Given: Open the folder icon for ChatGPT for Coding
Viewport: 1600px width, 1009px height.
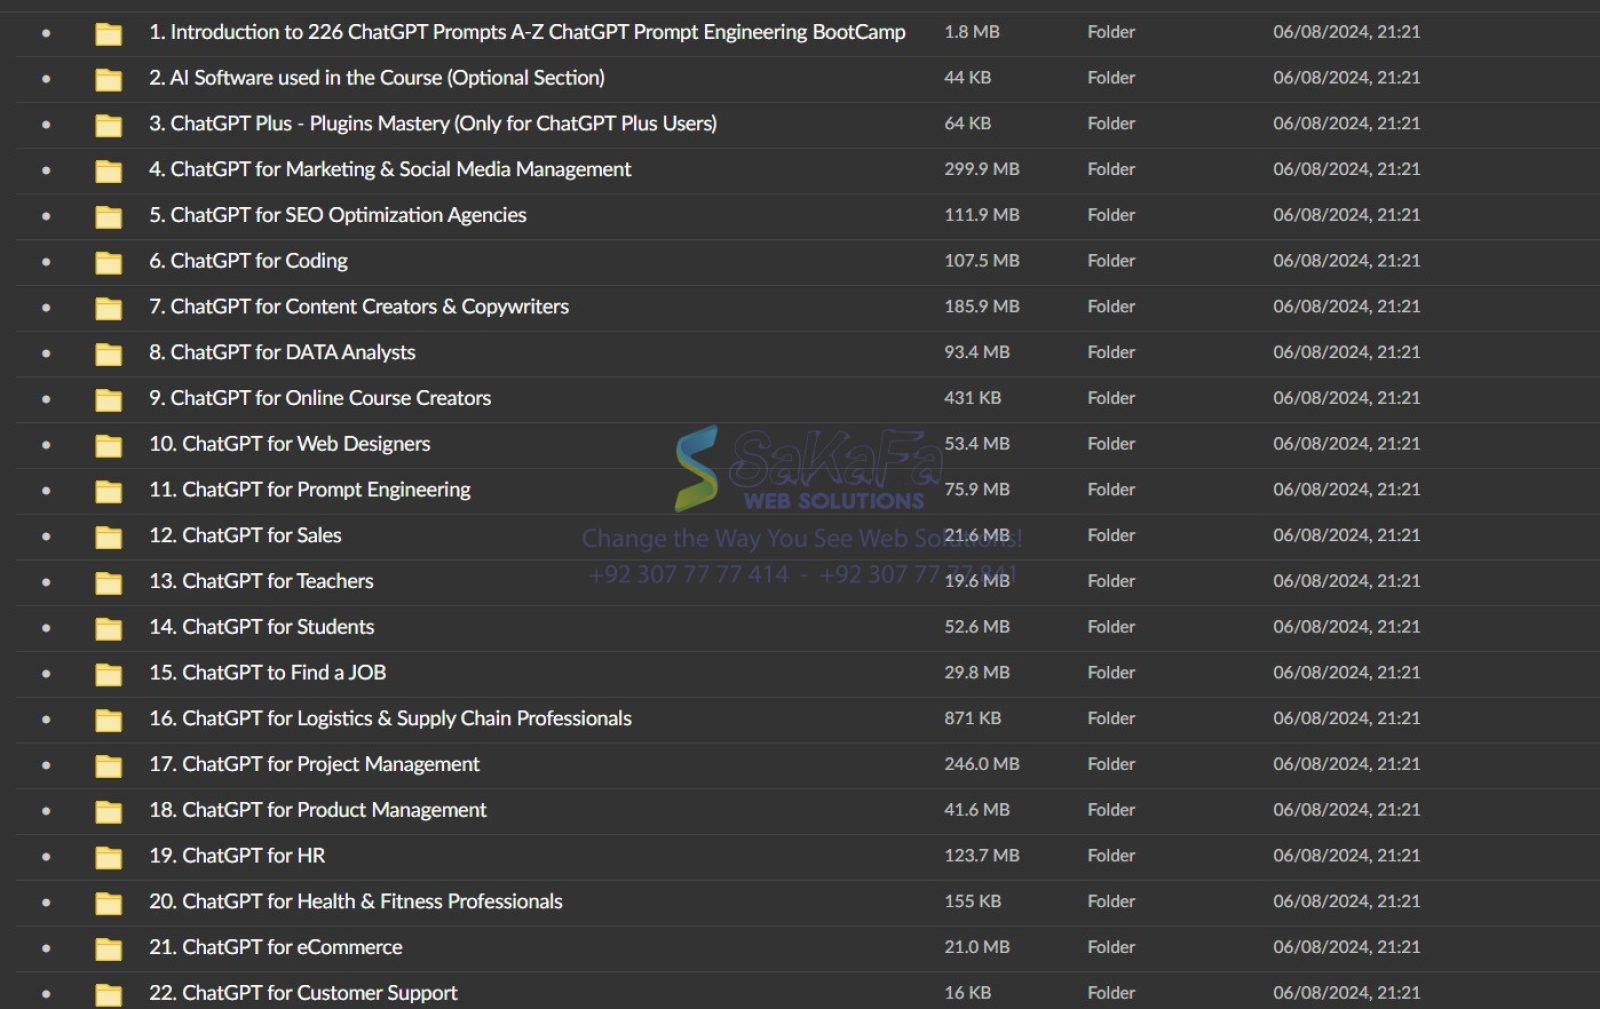Looking at the screenshot, I should tap(107, 262).
